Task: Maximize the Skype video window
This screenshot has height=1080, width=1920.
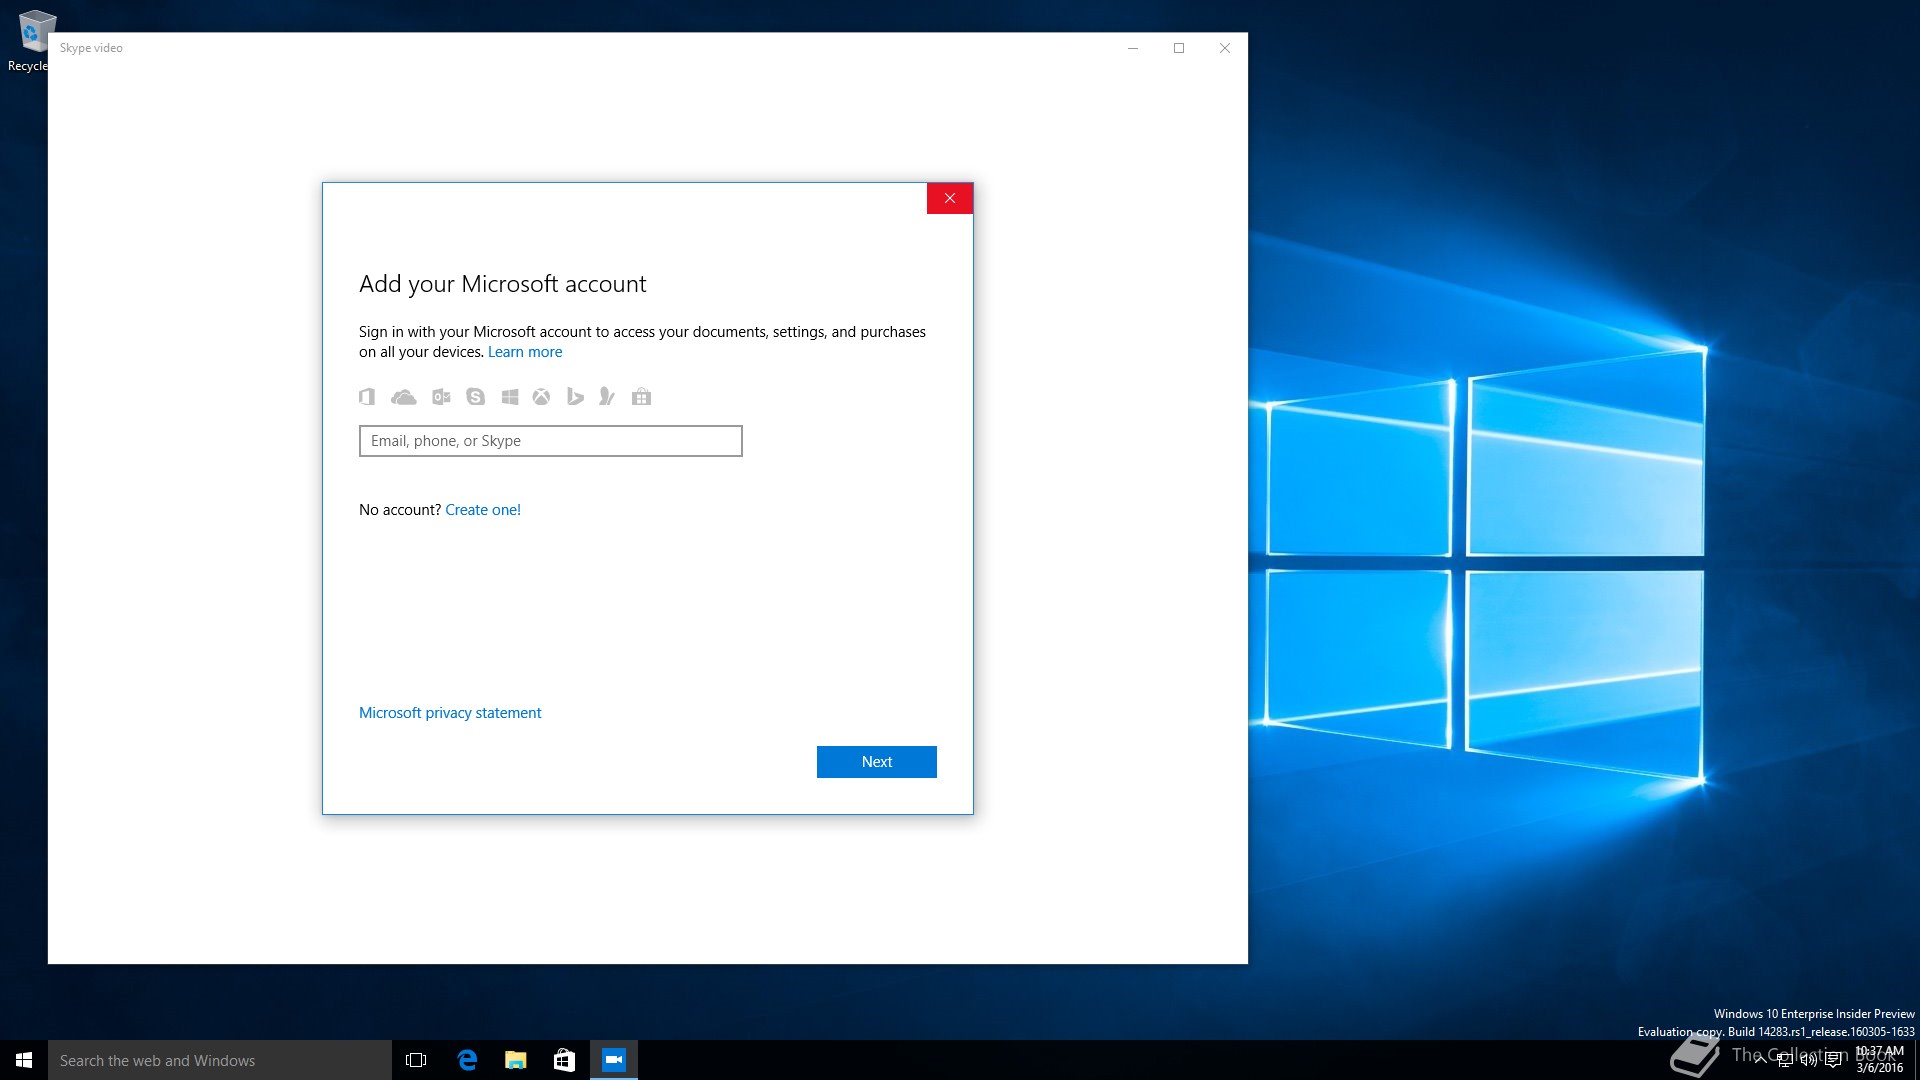Action: click(x=1179, y=48)
